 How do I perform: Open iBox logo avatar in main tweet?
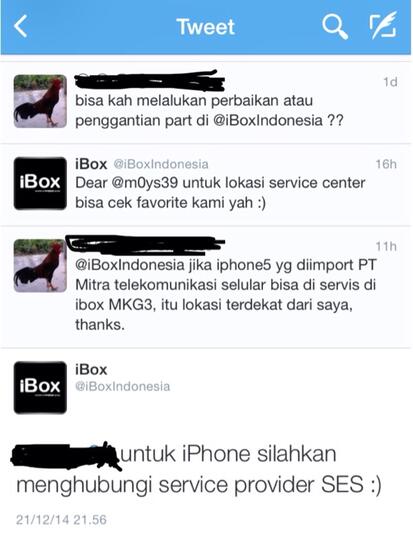40,387
